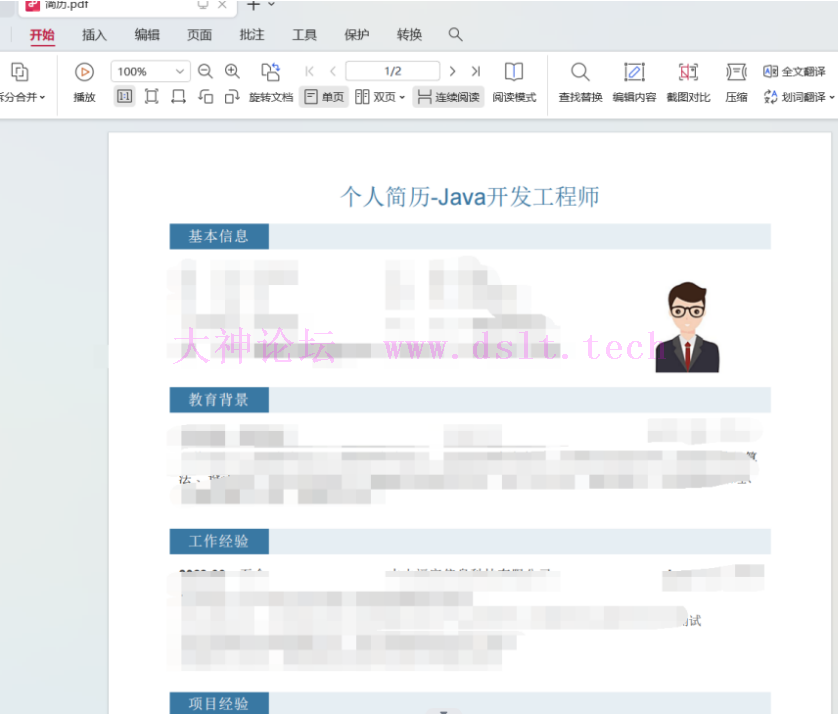Click the fit page icon
The height and width of the screenshot is (721, 838).
151,97
